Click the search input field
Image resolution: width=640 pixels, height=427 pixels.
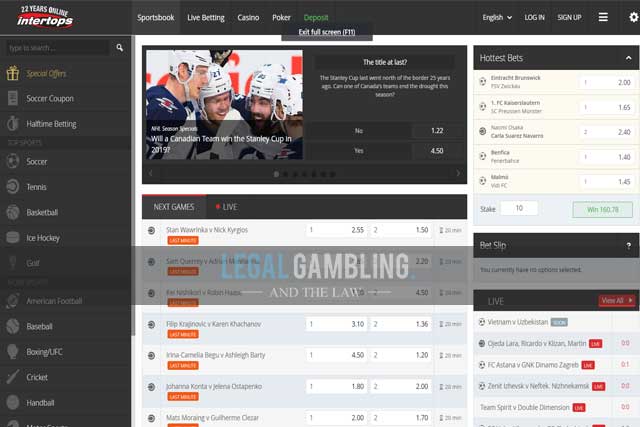pos(57,48)
